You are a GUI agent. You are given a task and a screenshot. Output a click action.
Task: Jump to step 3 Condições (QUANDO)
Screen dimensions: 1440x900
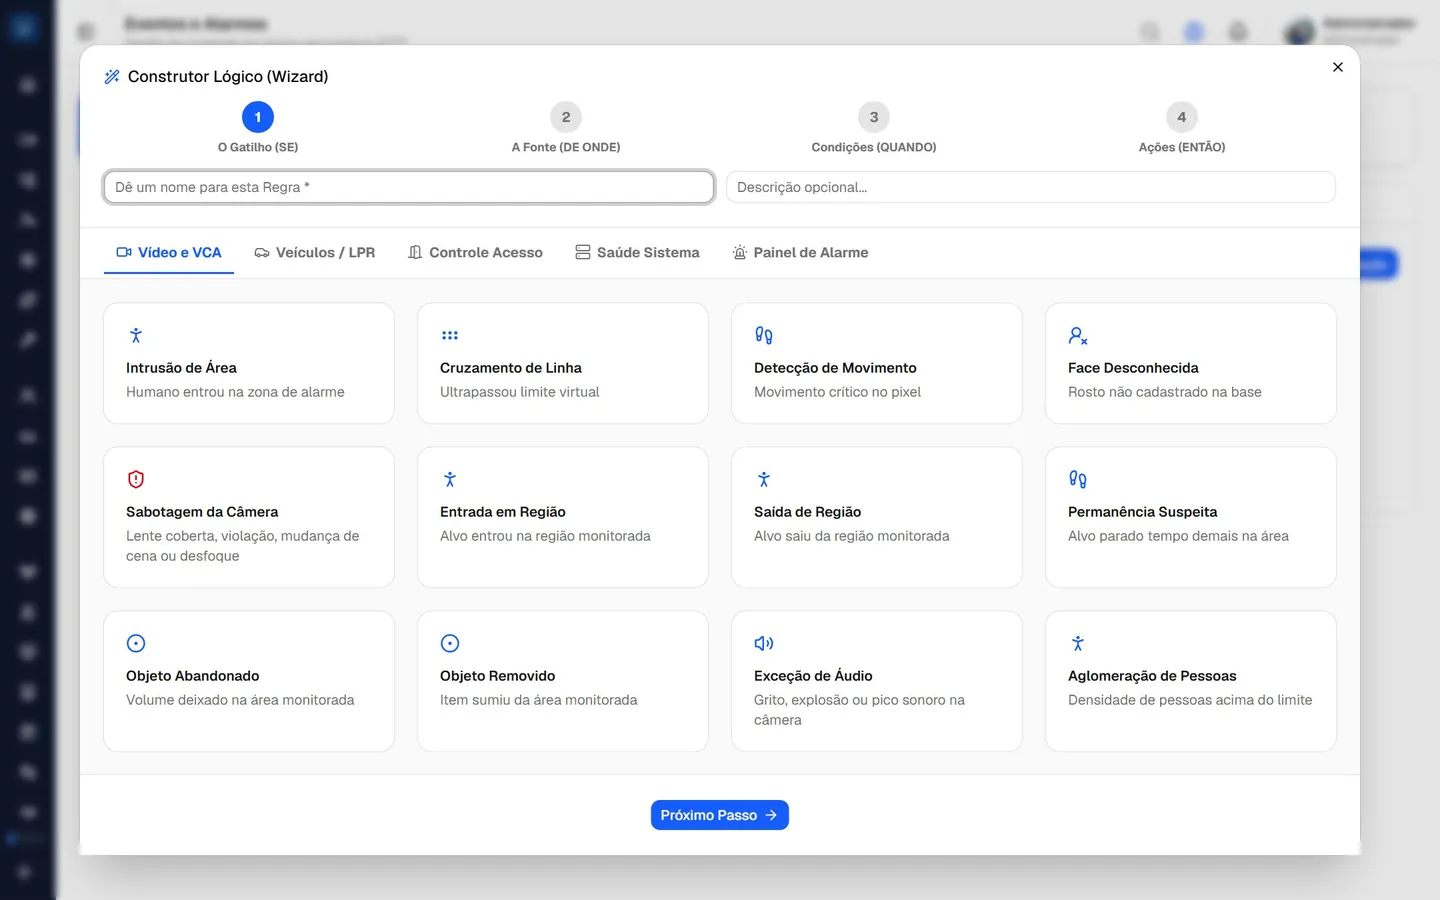click(874, 128)
